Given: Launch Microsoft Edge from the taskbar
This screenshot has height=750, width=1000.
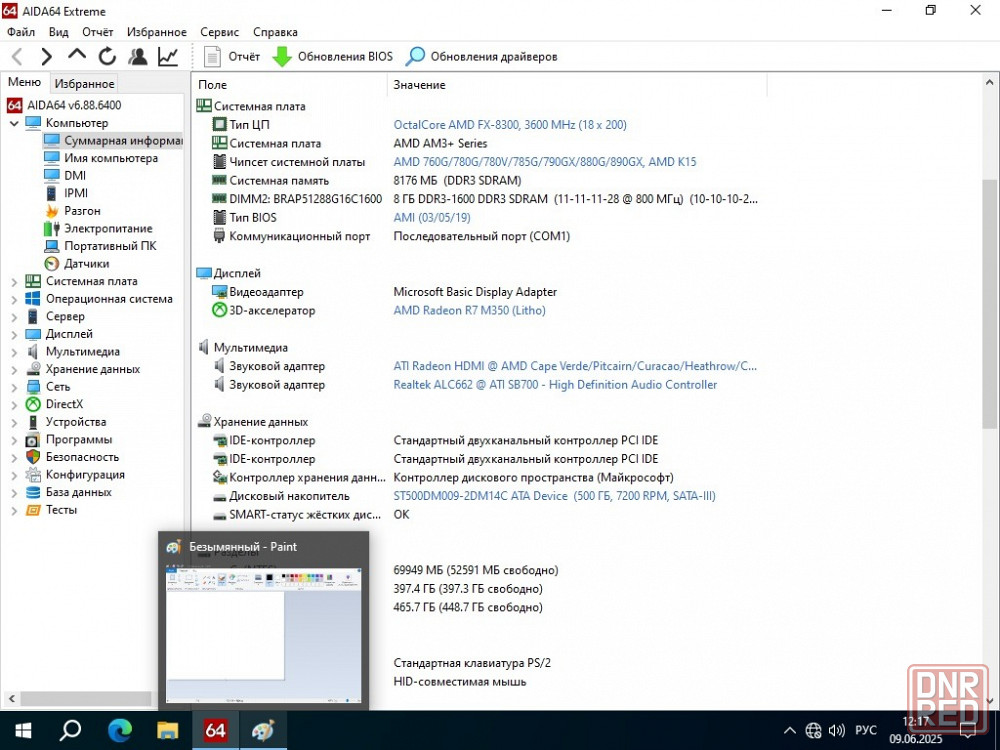Looking at the screenshot, I should pyautogui.click(x=119, y=730).
